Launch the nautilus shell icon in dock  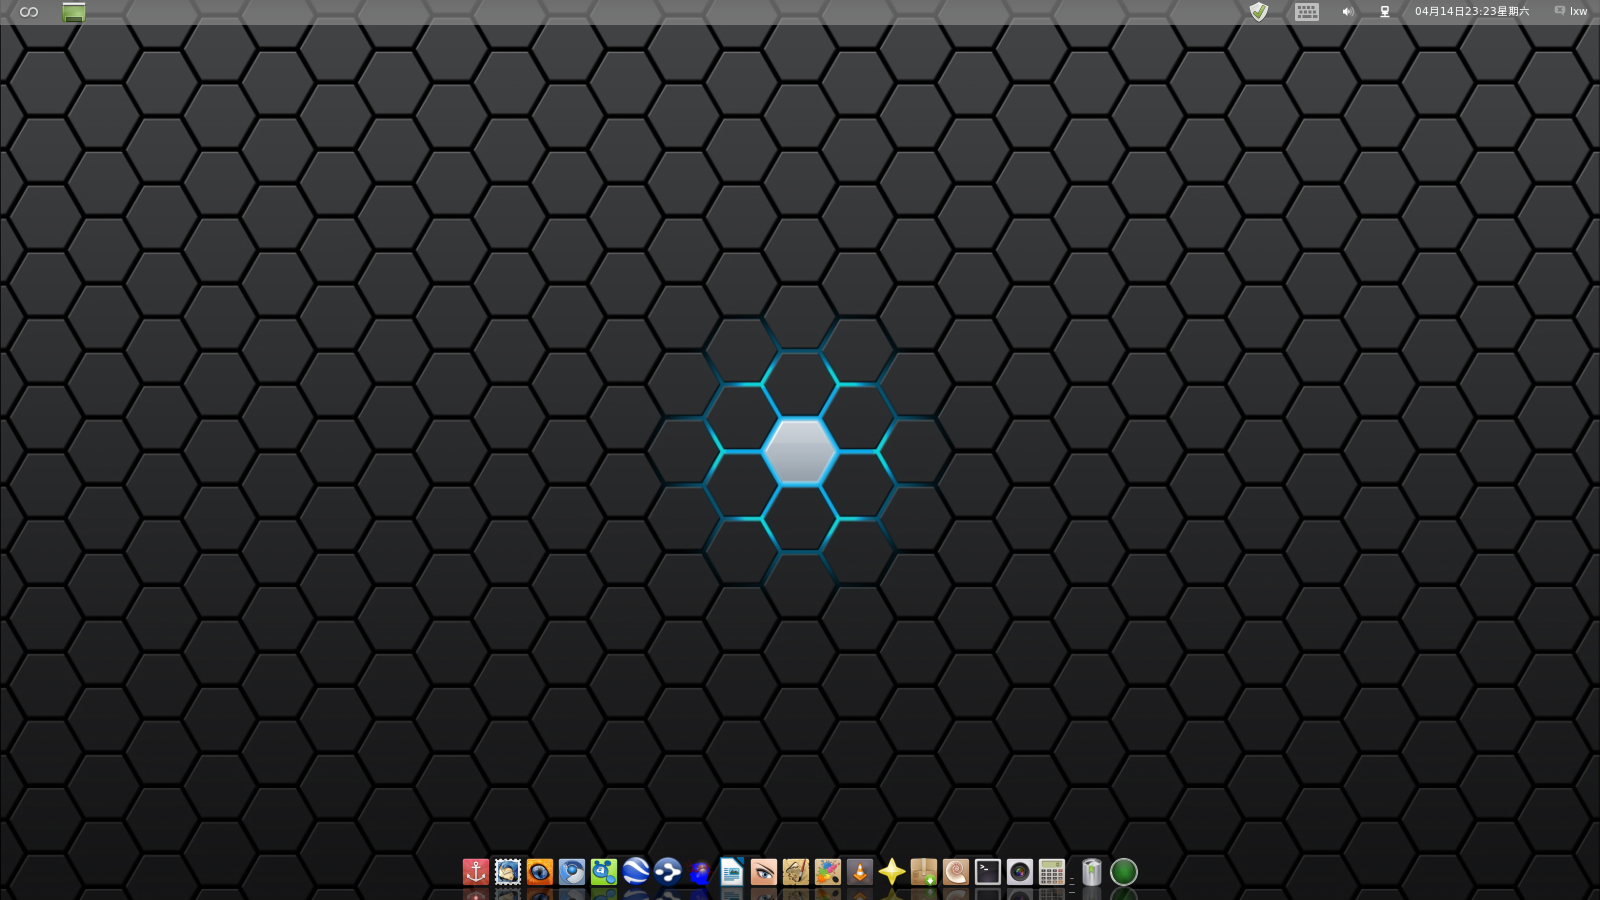click(956, 872)
